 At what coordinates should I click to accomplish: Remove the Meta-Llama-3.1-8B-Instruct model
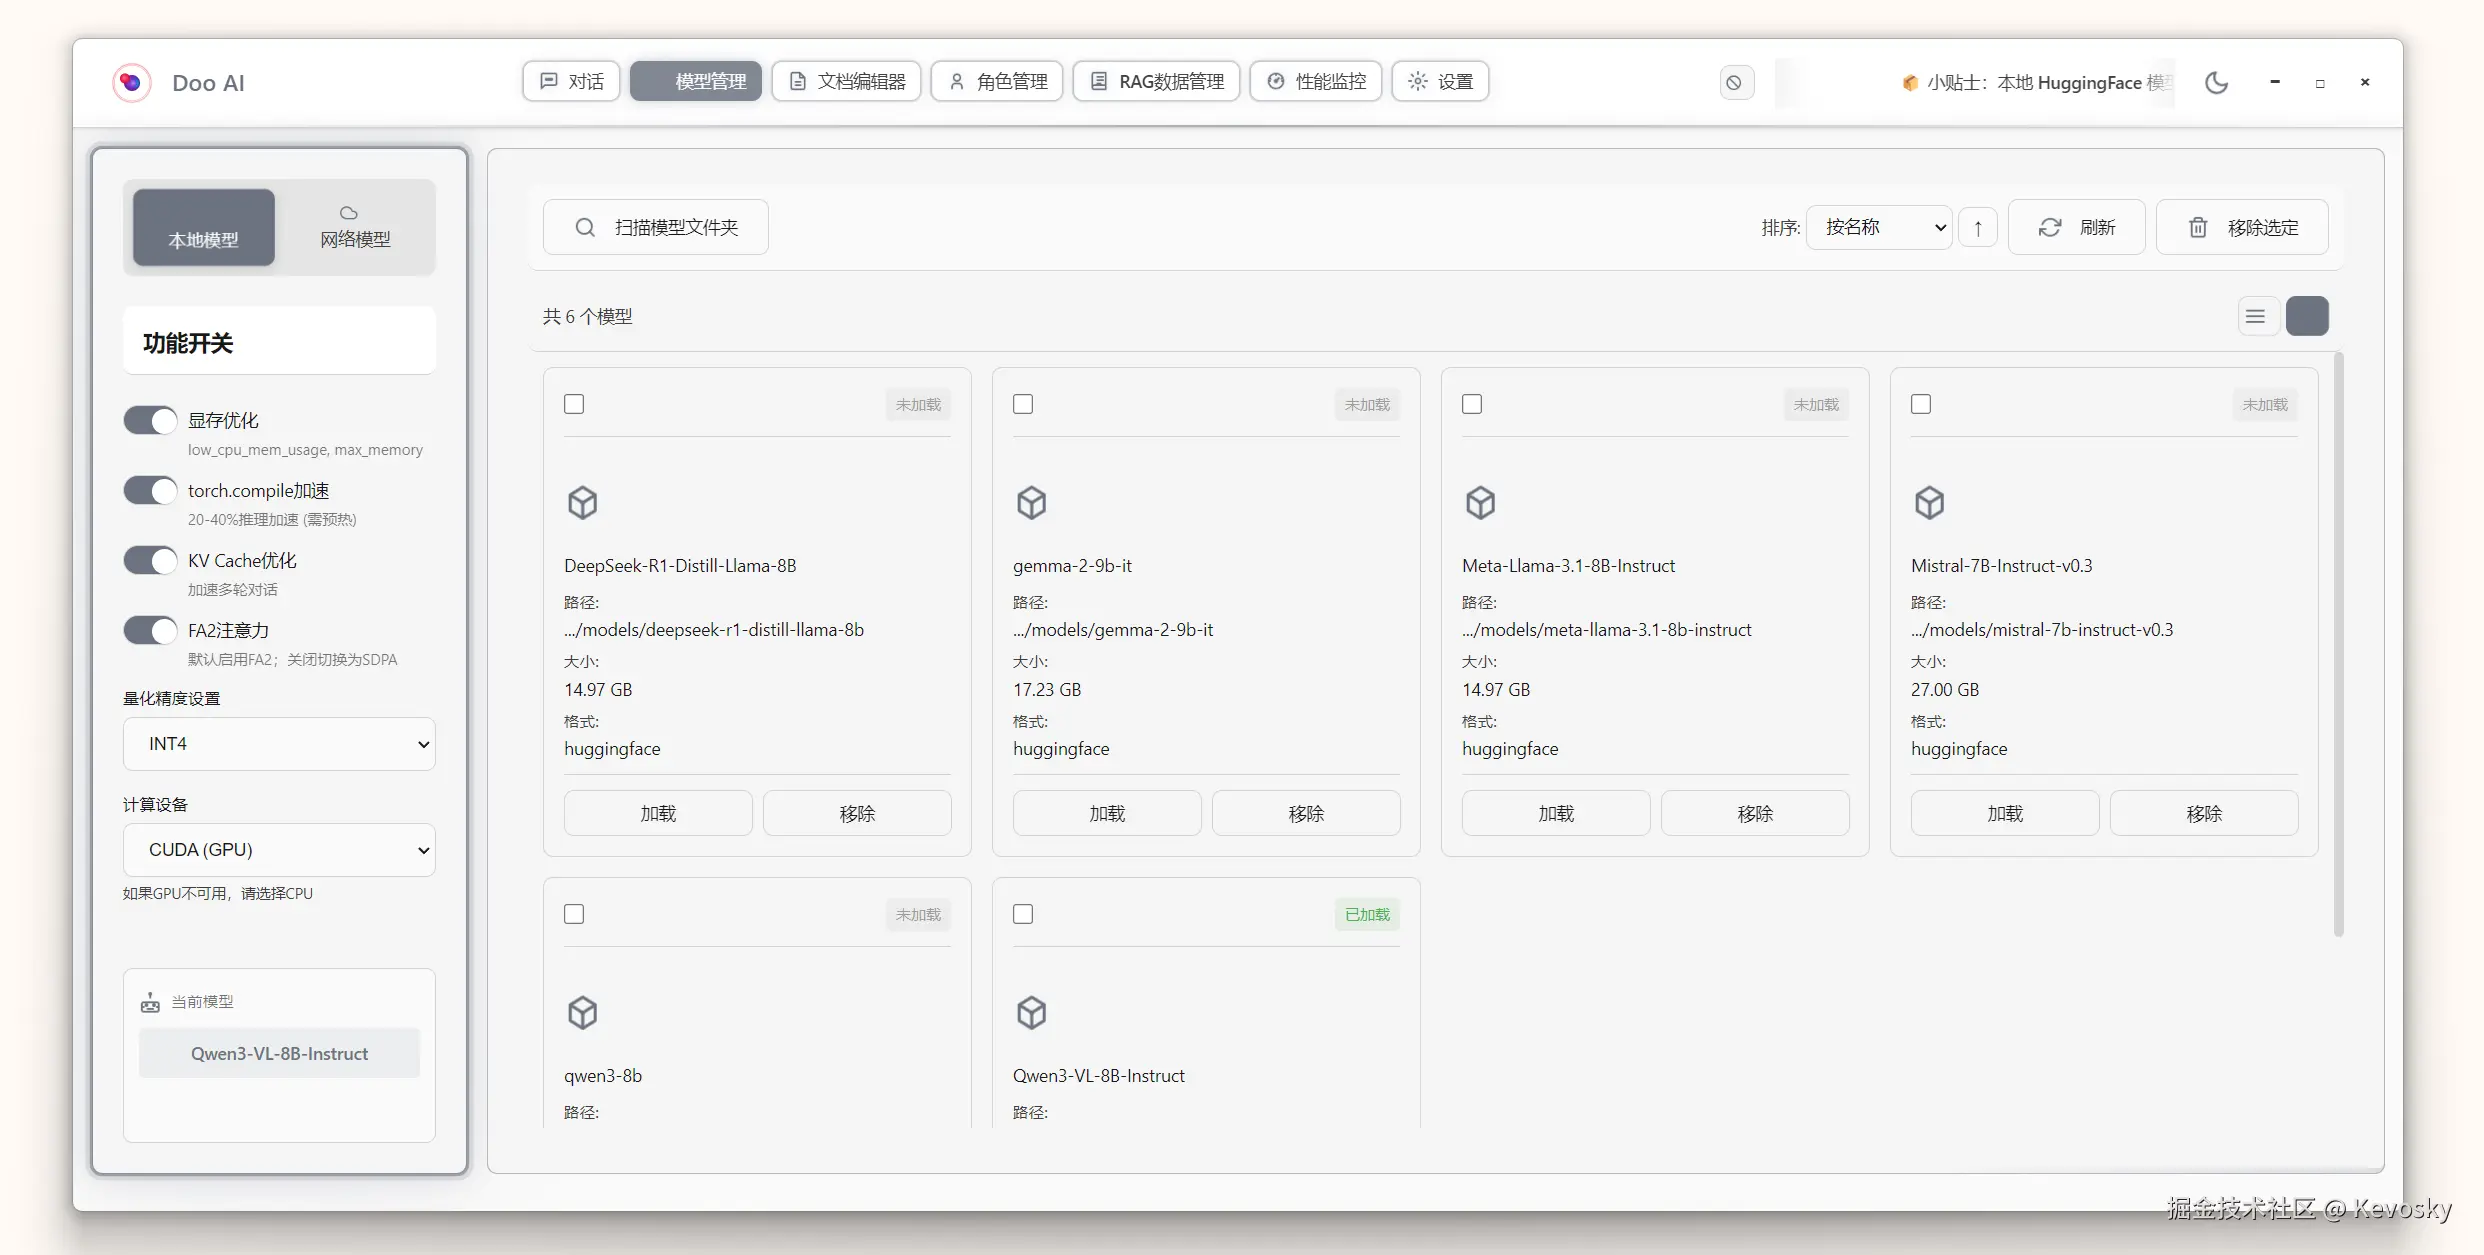[1754, 814]
